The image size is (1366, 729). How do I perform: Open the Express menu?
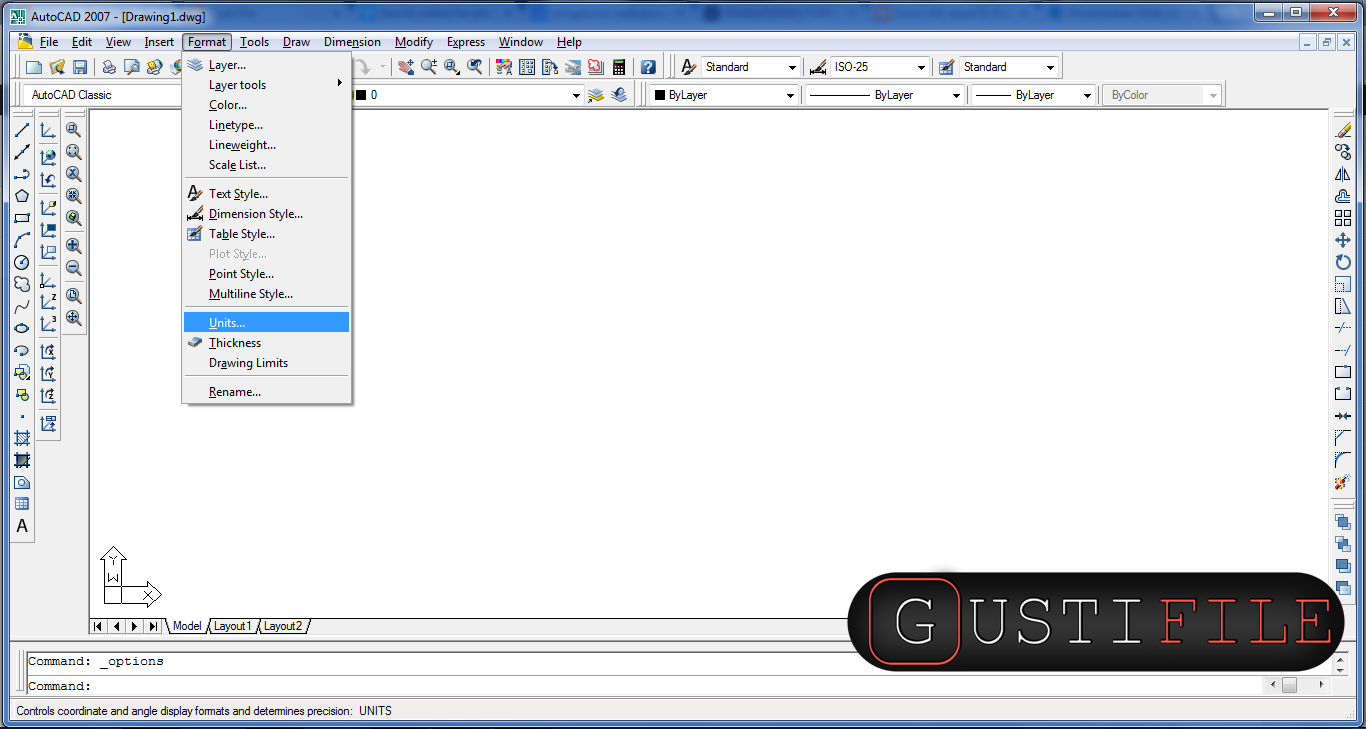pyautogui.click(x=466, y=42)
